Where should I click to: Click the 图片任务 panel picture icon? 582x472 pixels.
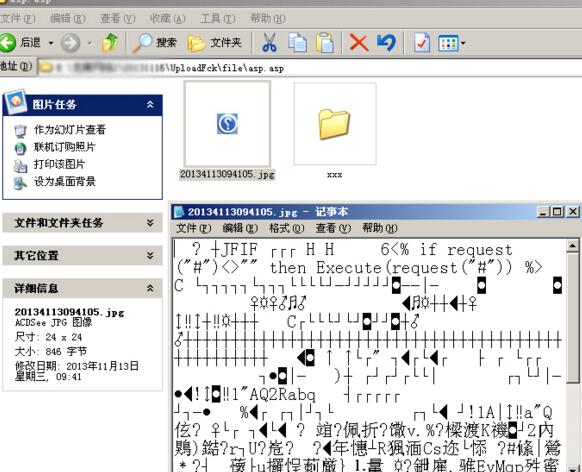[x=16, y=101]
